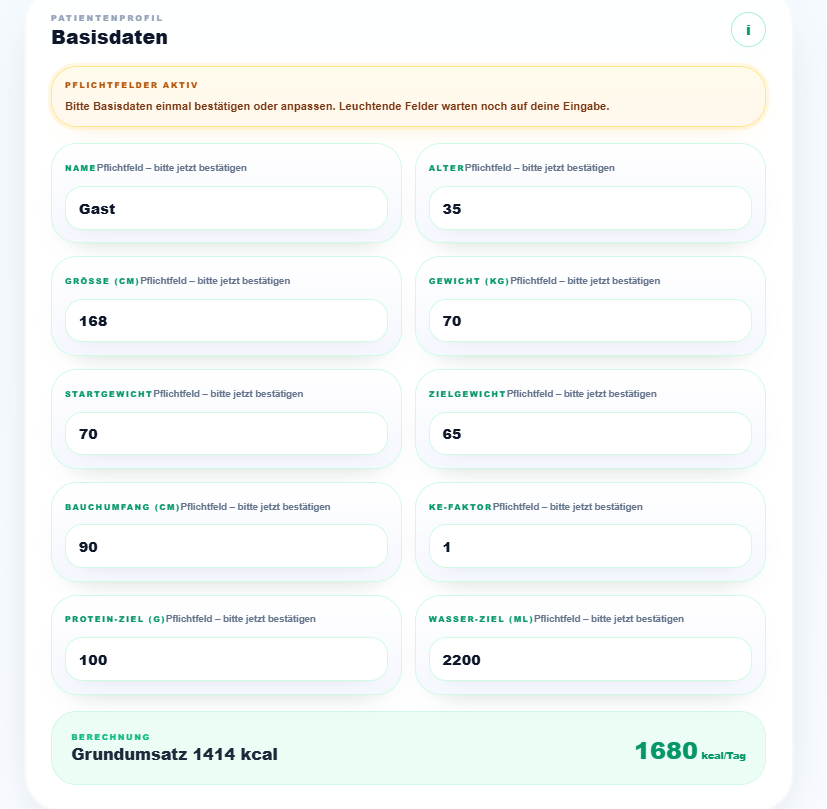Click the Wasser-Ziel (ml) label text

point(481,619)
